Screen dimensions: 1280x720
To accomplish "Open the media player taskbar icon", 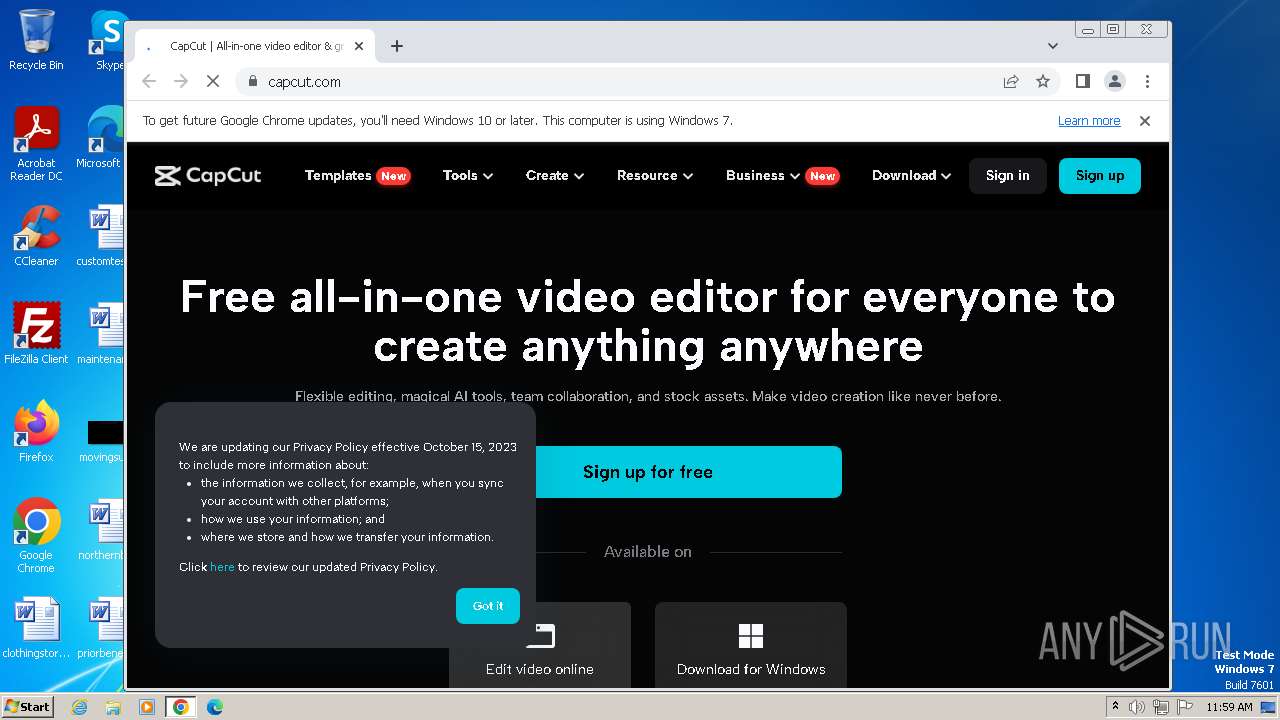I will 146,707.
